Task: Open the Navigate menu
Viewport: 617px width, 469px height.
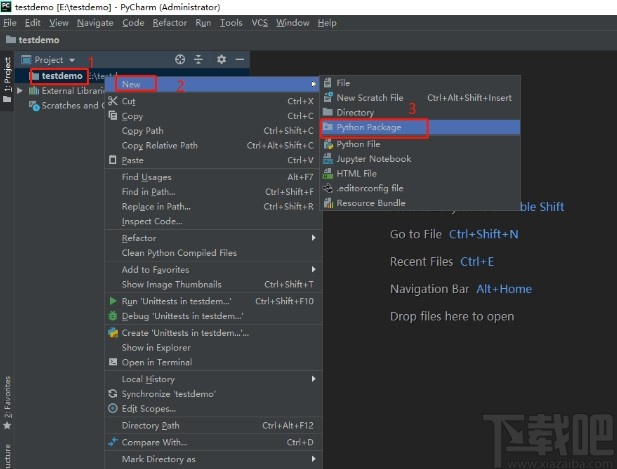Action: (x=95, y=23)
